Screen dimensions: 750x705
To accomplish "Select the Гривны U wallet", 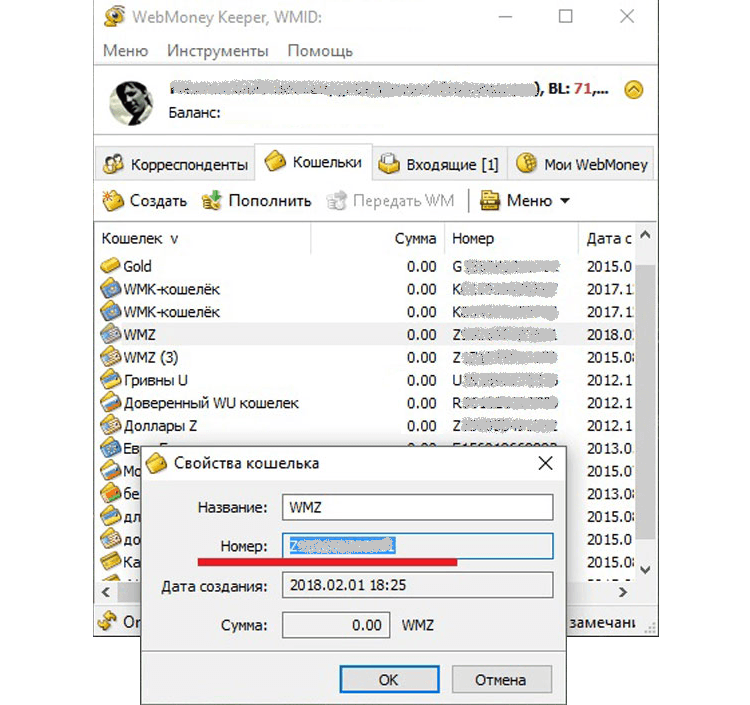I will click(366, 380).
